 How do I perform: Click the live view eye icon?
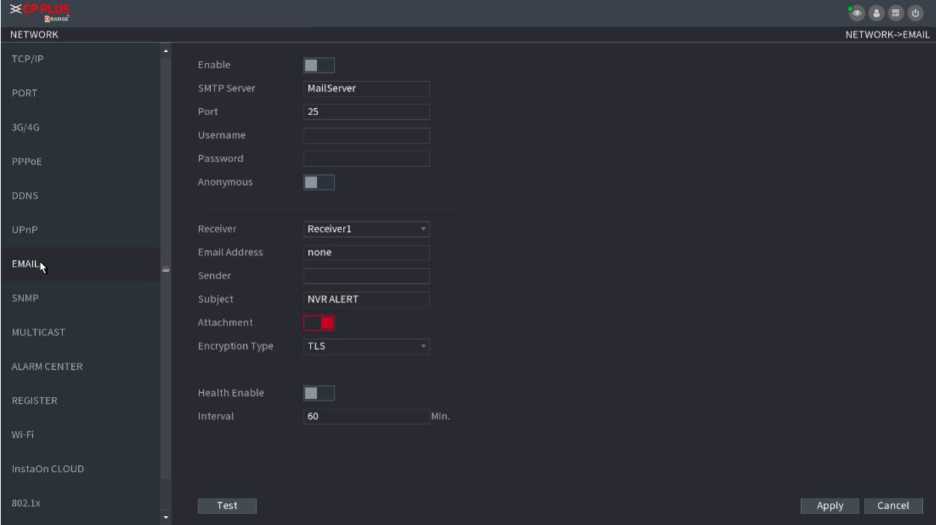(x=857, y=13)
